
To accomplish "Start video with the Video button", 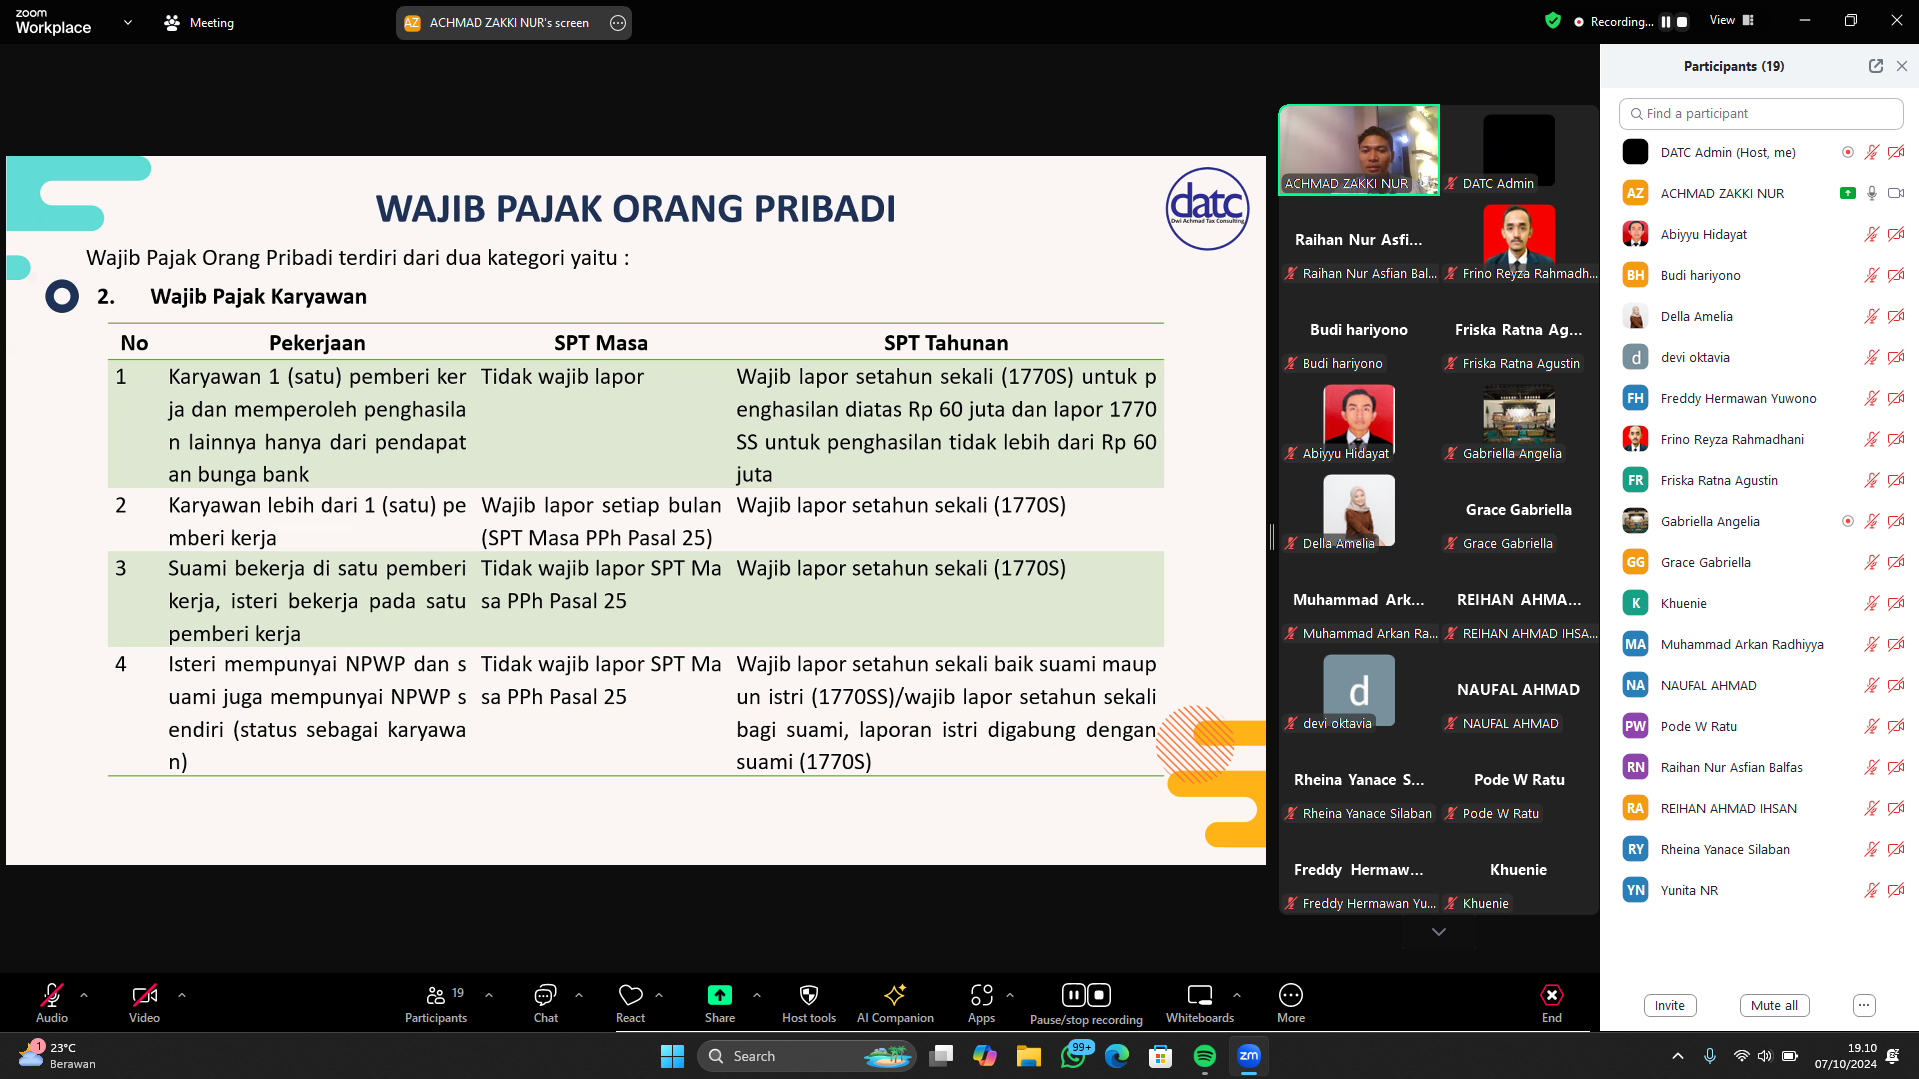I will [144, 995].
